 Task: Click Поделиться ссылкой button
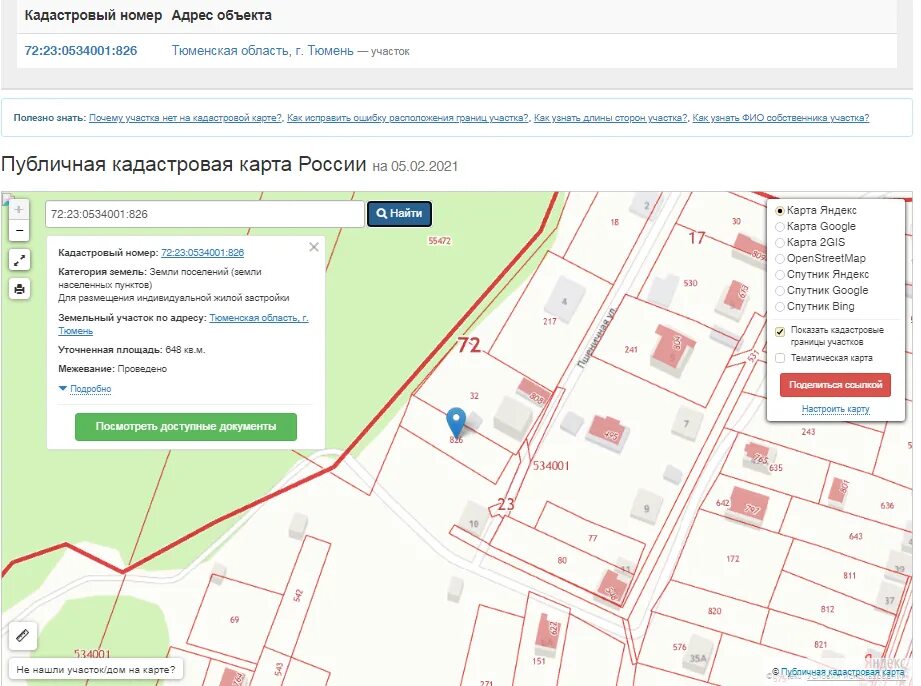point(835,385)
